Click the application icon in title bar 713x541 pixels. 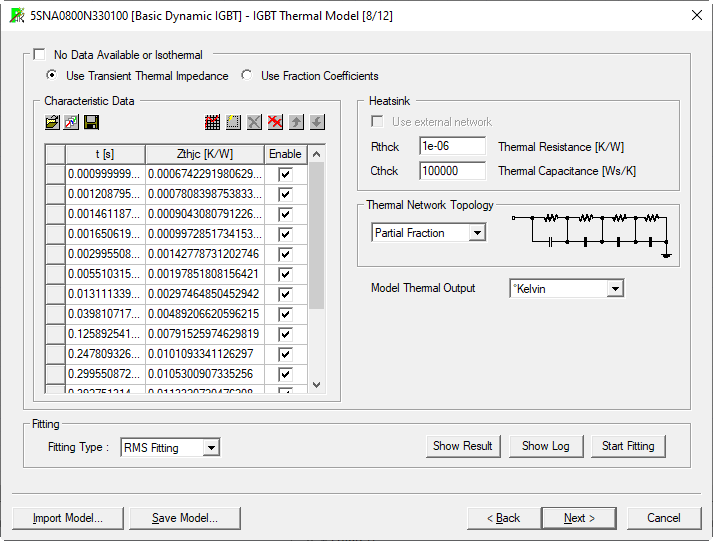pyautogui.click(x=17, y=15)
